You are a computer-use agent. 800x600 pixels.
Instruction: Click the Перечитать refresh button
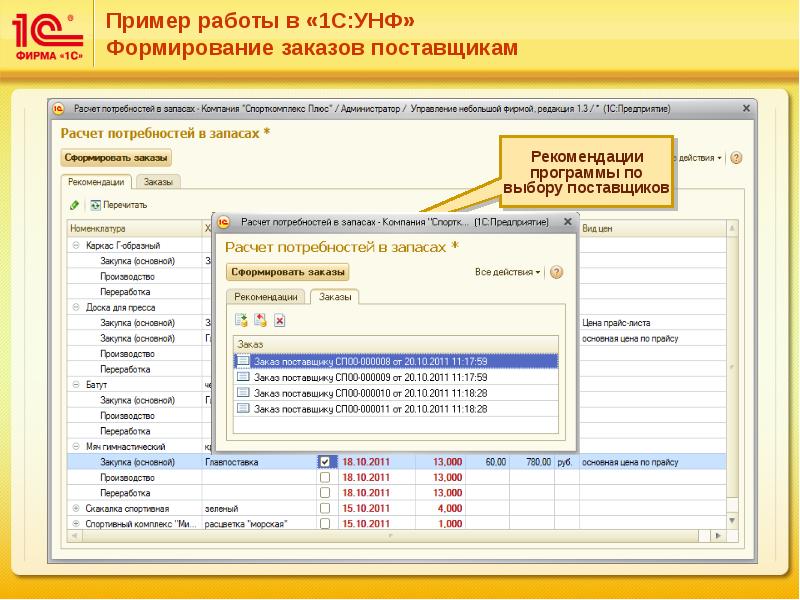119,205
